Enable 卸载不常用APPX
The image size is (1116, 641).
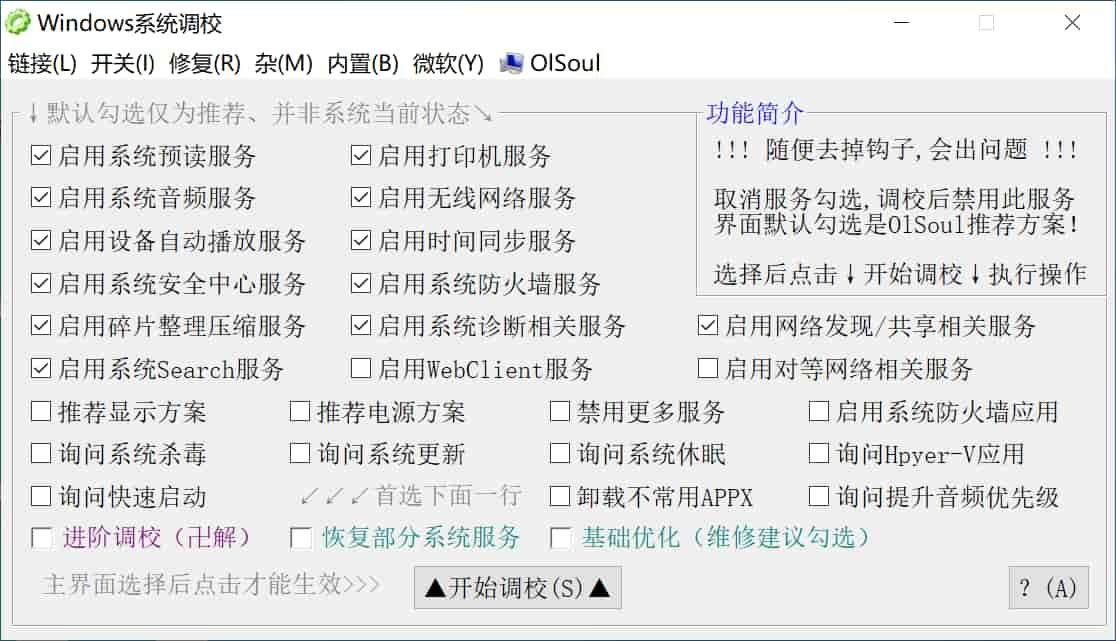coord(558,495)
